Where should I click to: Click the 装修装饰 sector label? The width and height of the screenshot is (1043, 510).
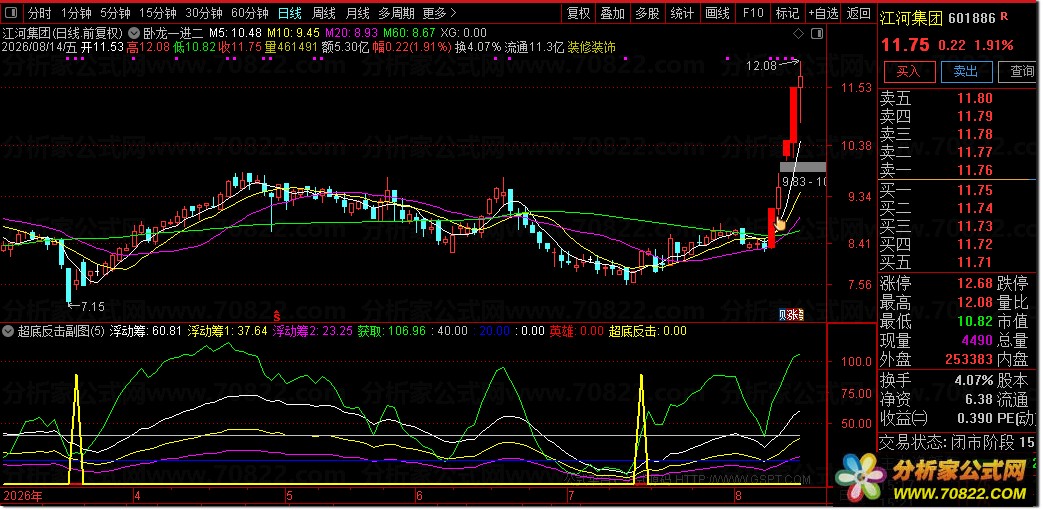[x=591, y=47]
